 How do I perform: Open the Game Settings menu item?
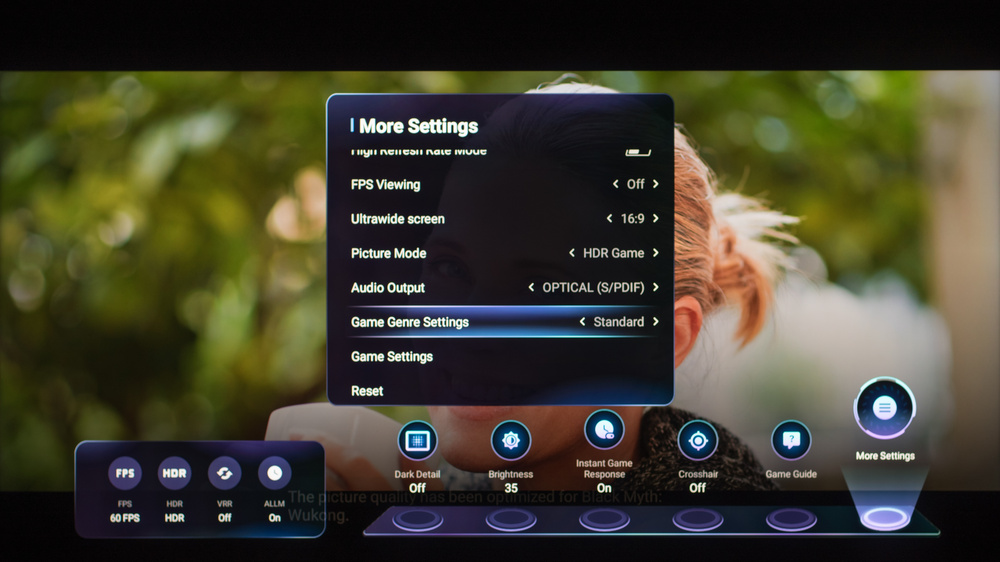tap(392, 357)
